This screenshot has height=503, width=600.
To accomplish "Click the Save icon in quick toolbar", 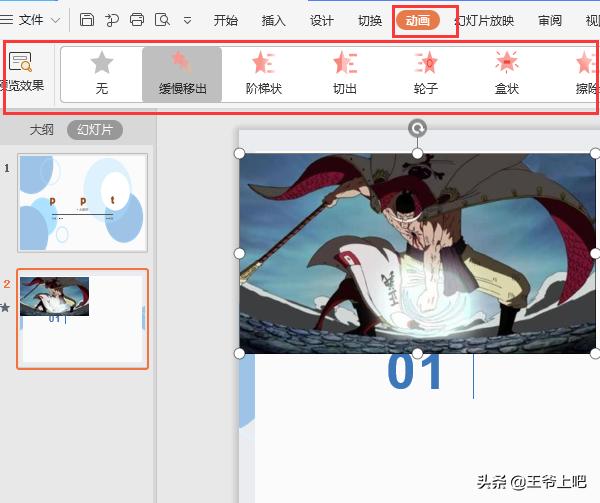I will pos(87,20).
